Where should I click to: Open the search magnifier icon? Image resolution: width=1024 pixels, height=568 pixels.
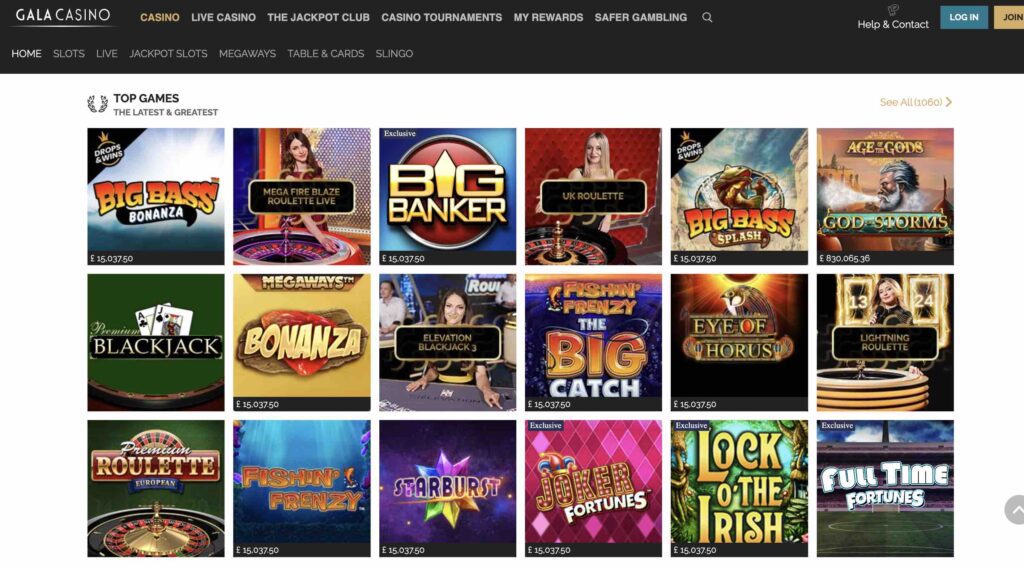[x=707, y=18]
